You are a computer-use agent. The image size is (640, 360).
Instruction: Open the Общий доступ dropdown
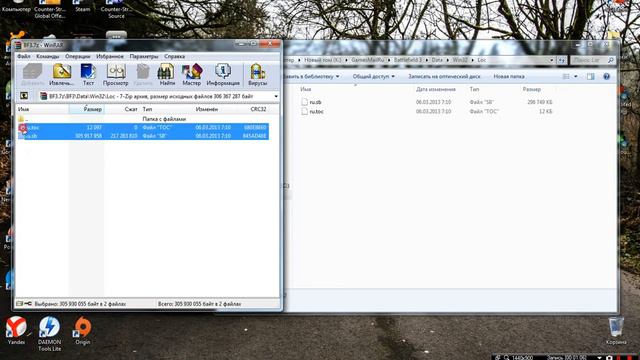373,76
